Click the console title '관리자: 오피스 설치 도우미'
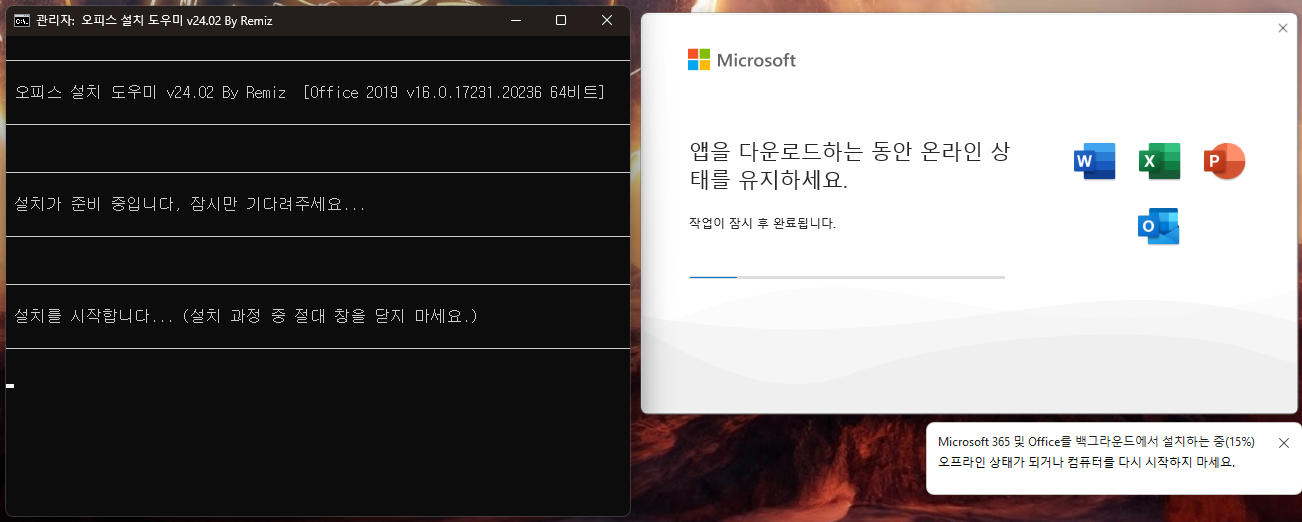 (x=109, y=20)
